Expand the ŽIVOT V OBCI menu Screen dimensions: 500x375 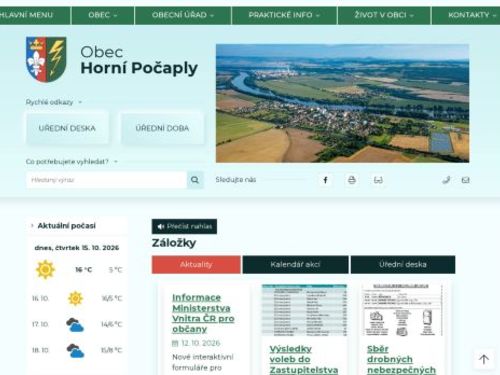point(384,15)
